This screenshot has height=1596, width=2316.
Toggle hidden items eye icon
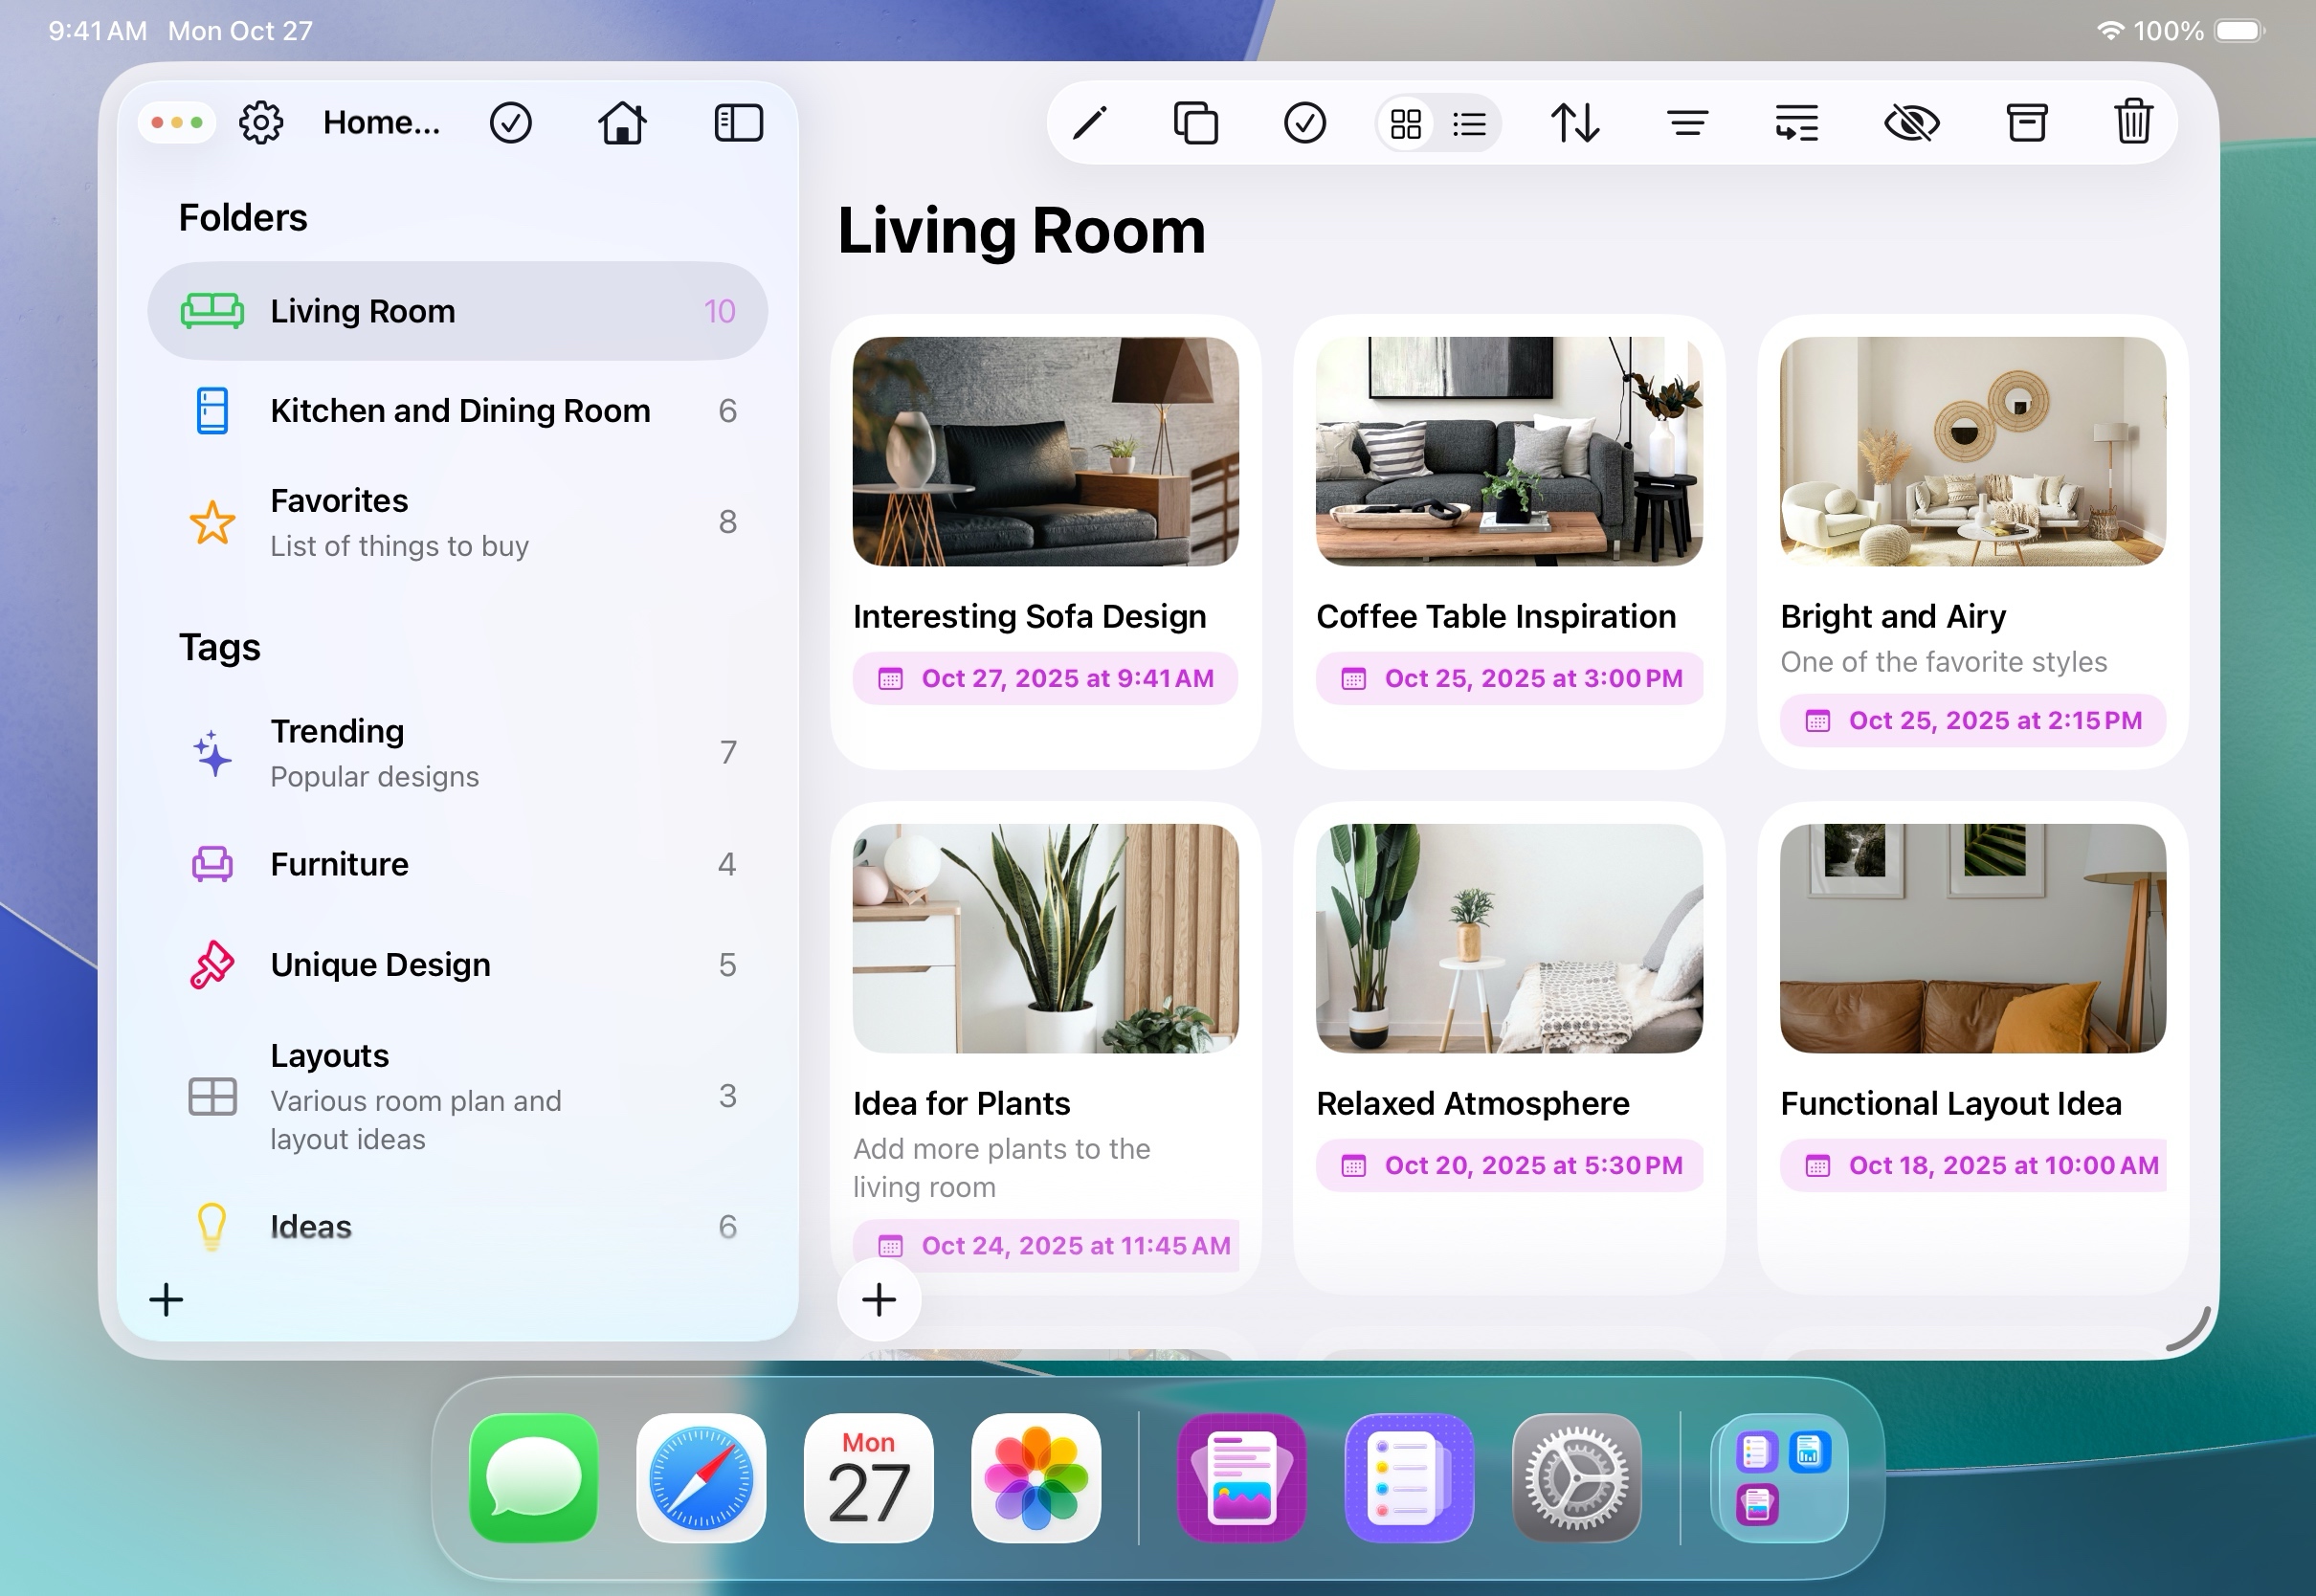click(x=1911, y=124)
